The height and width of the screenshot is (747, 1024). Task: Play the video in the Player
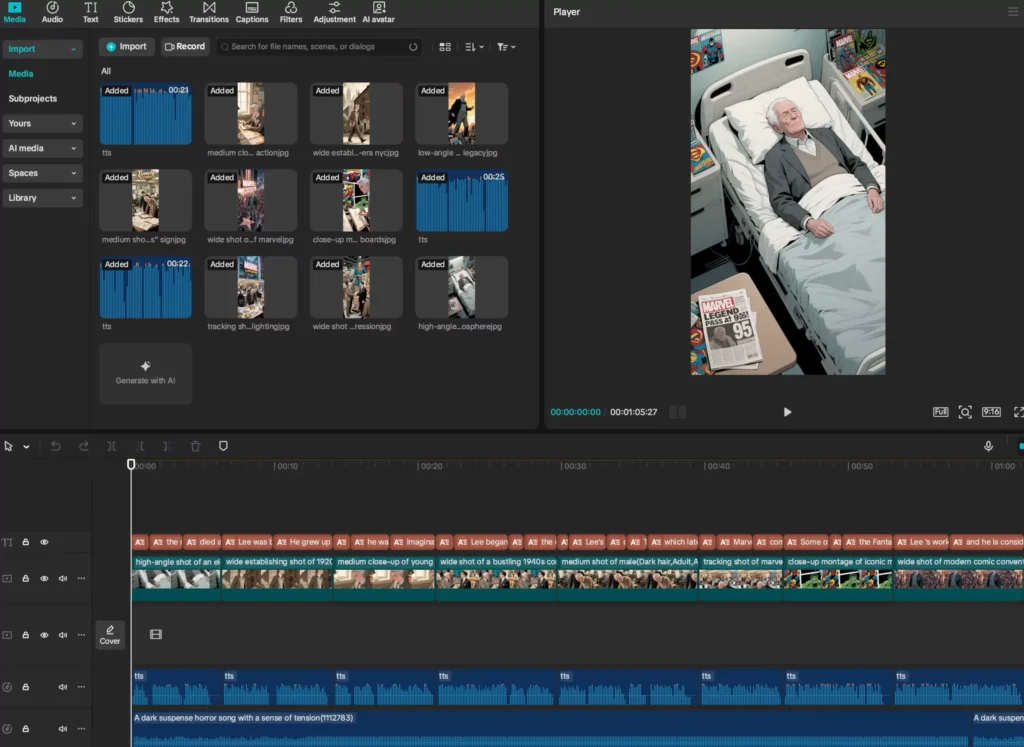pos(787,412)
